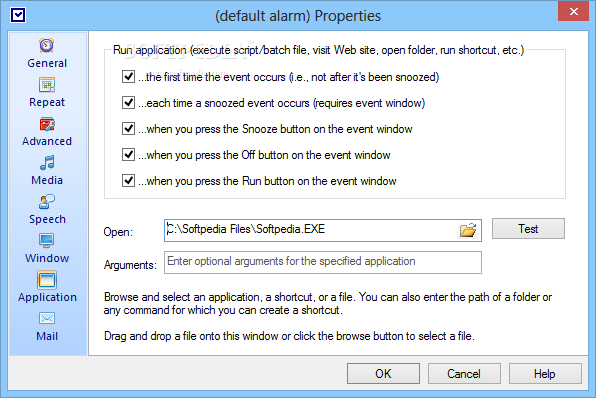Select the Repeat calendar icon
Viewport: 596px width, 398px height.
pos(47,85)
